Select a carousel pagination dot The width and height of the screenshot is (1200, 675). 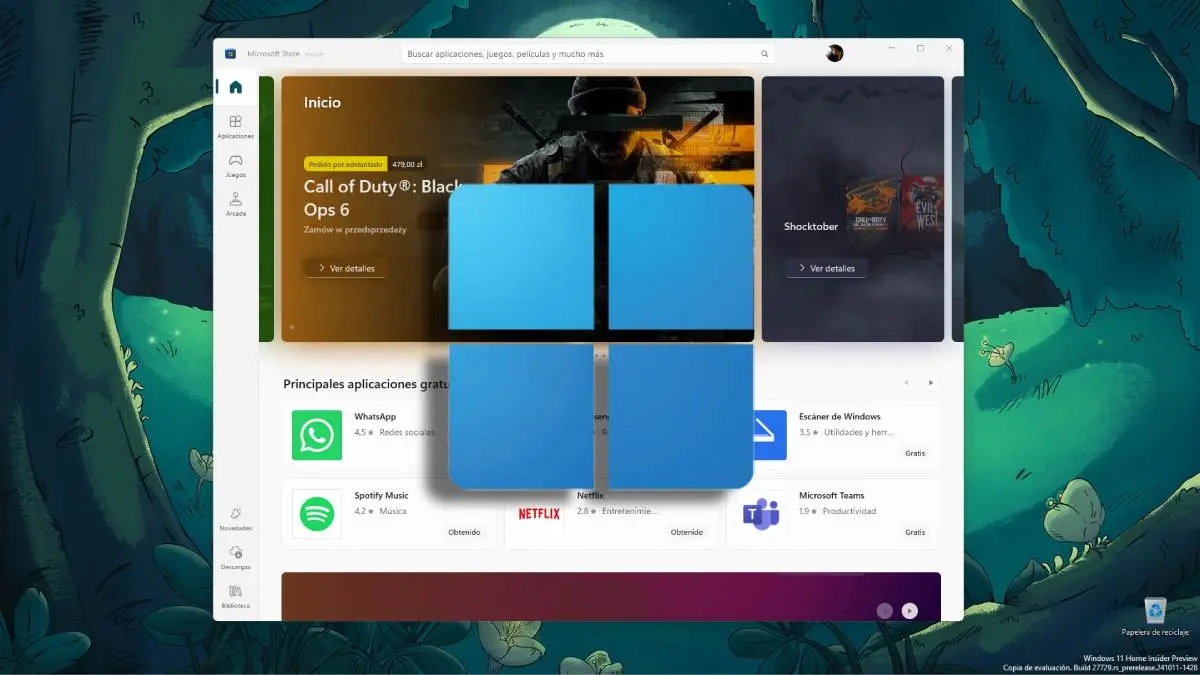coord(884,610)
